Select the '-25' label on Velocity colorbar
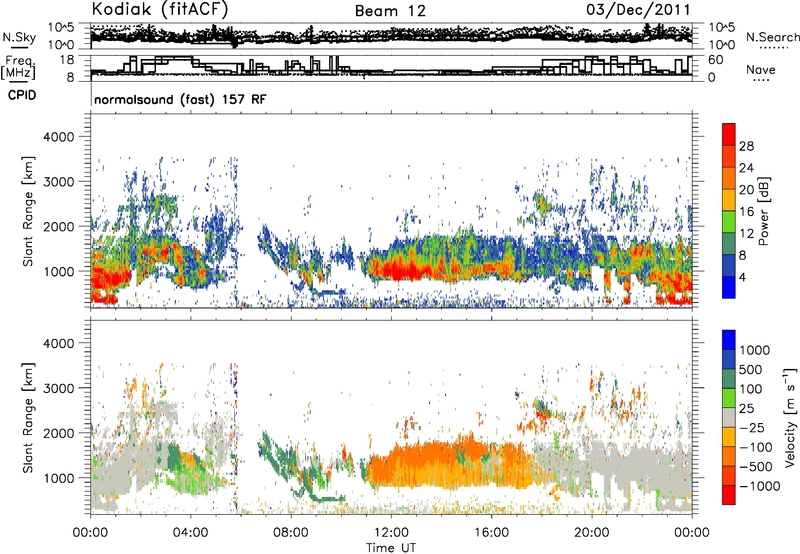This screenshot has width=800, height=554. coord(752,428)
